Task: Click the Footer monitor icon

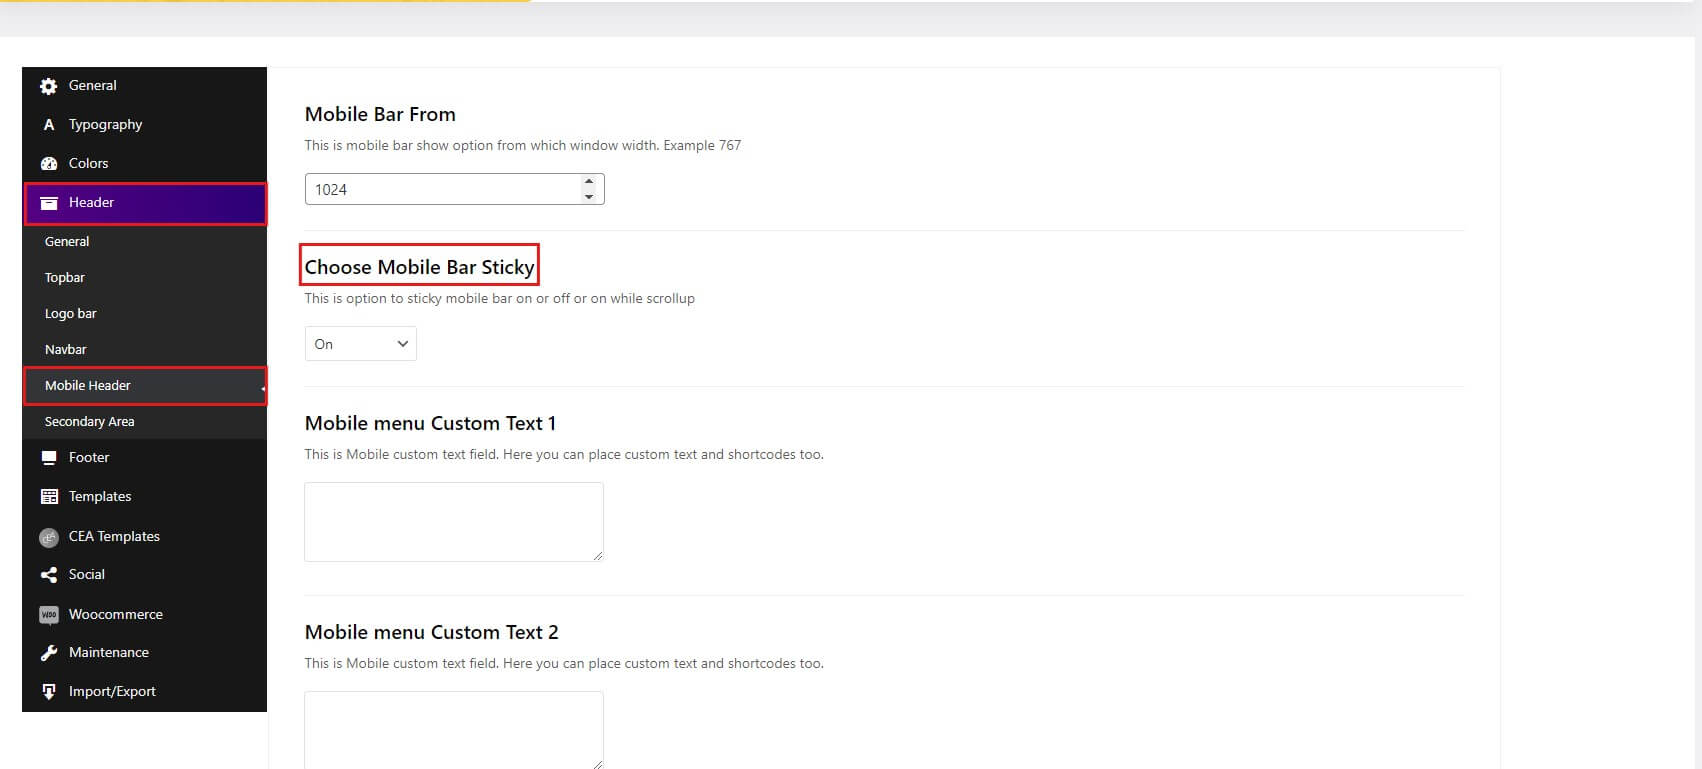Action: point(48,458)
